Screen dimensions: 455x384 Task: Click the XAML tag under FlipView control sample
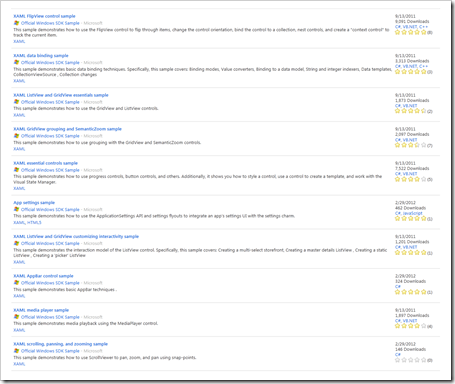19,41
